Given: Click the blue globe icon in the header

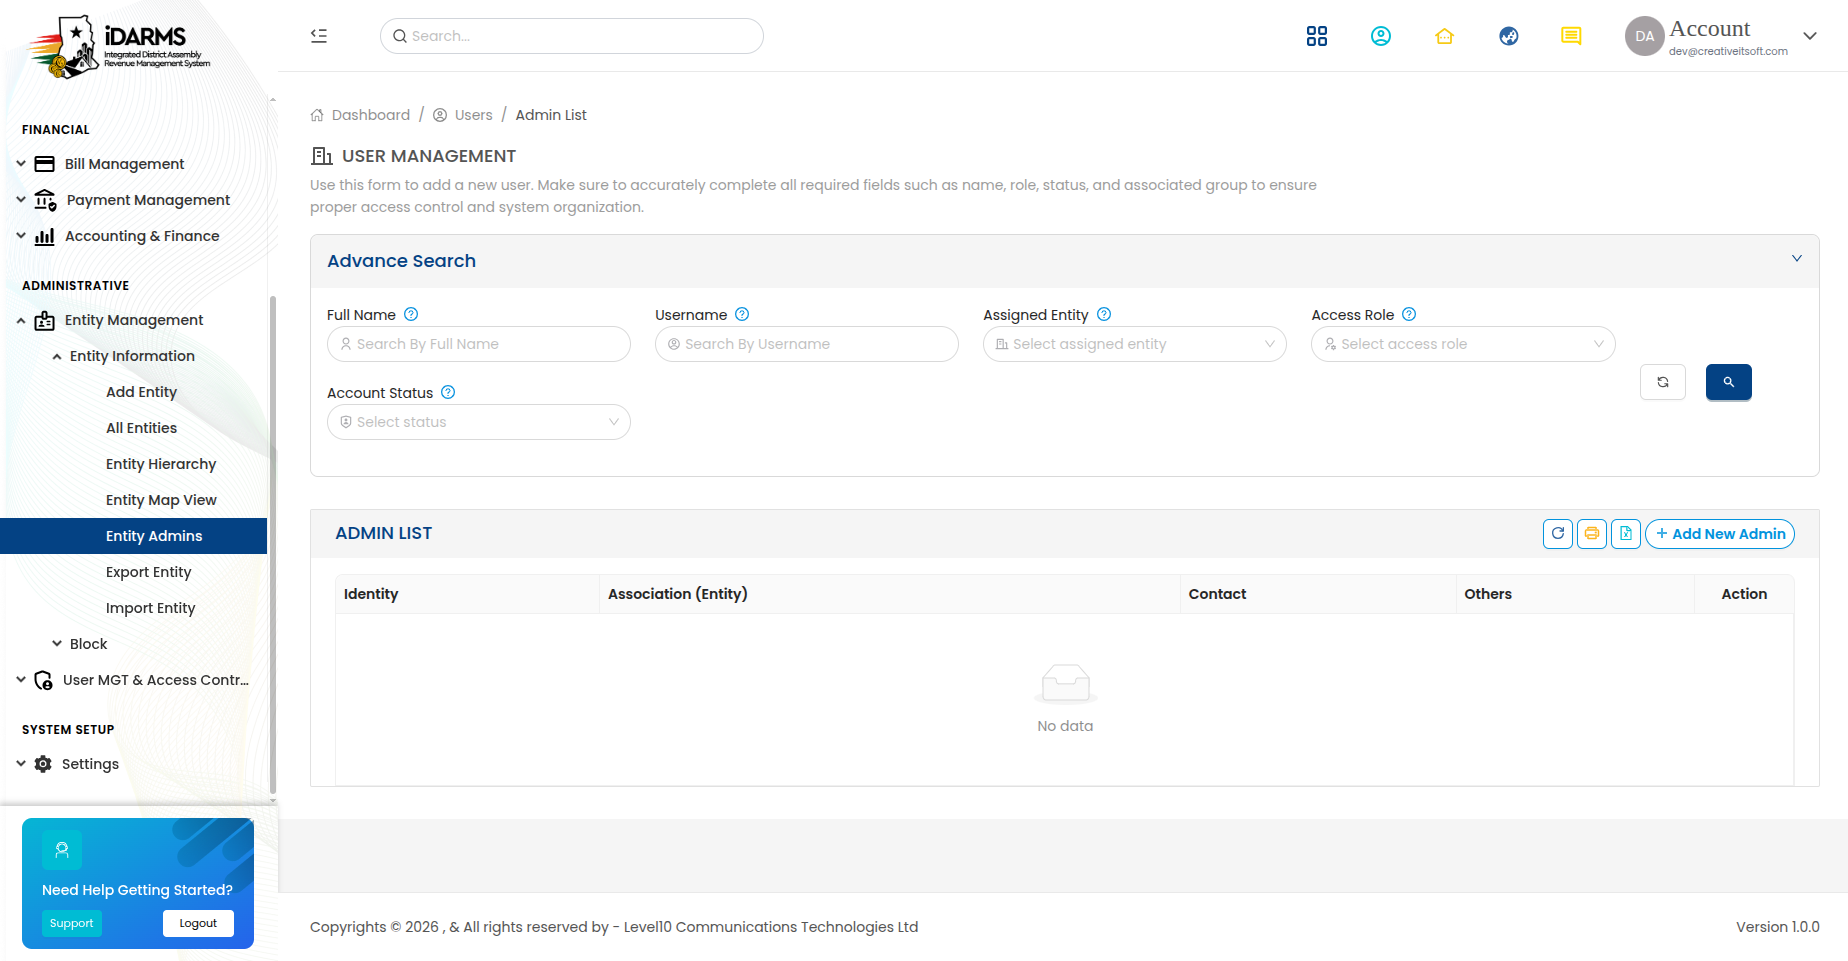Looking at the screenshot, I should (x=1509, y=36).
